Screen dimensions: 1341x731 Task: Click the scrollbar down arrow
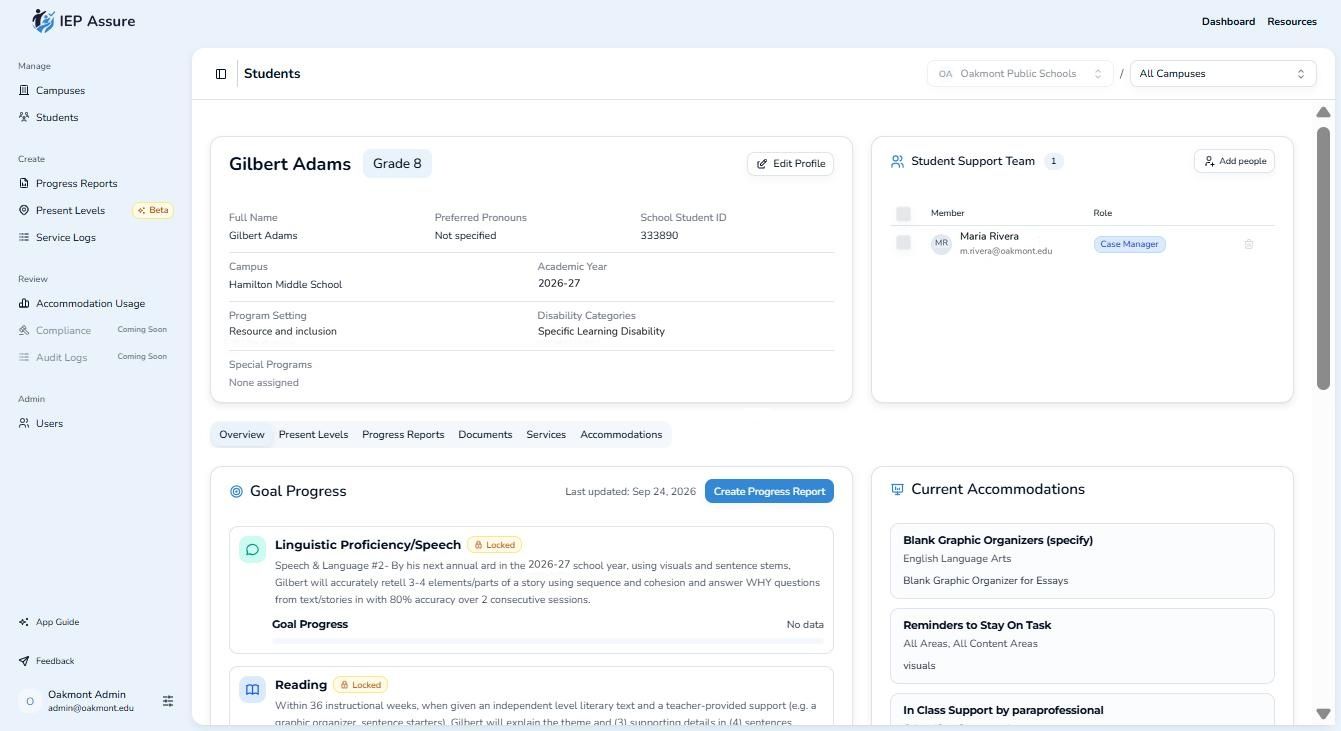(1323, 714)
